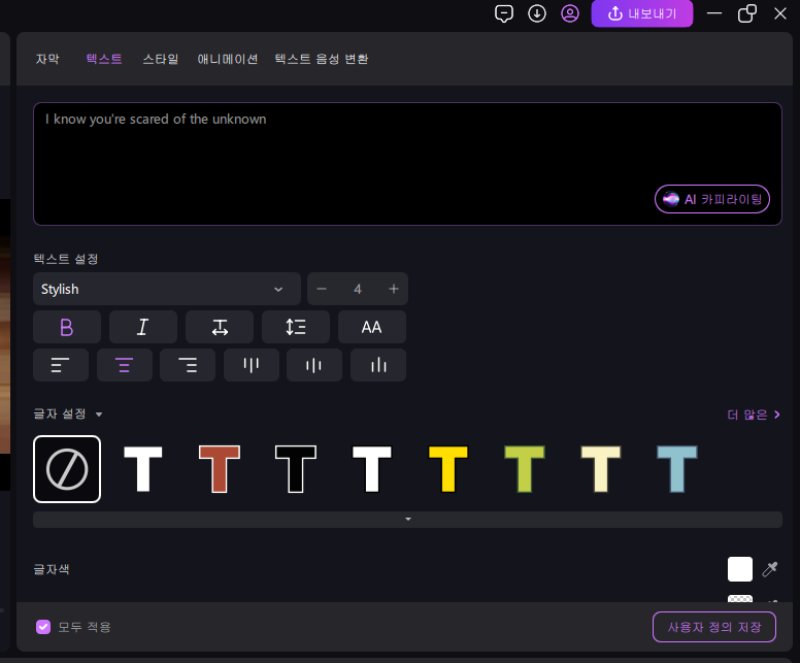This screenshot has height=663, width=800.
Task: Switch to the 애니메이션 tab
Action: coord(227,59)
